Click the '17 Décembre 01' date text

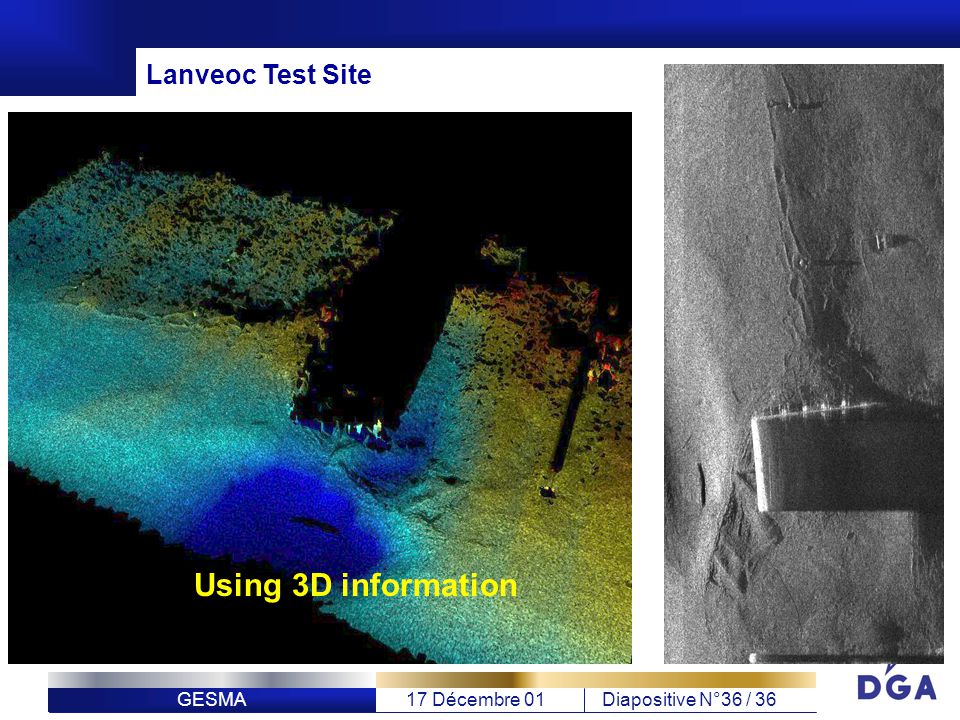(x=475, y=699)
